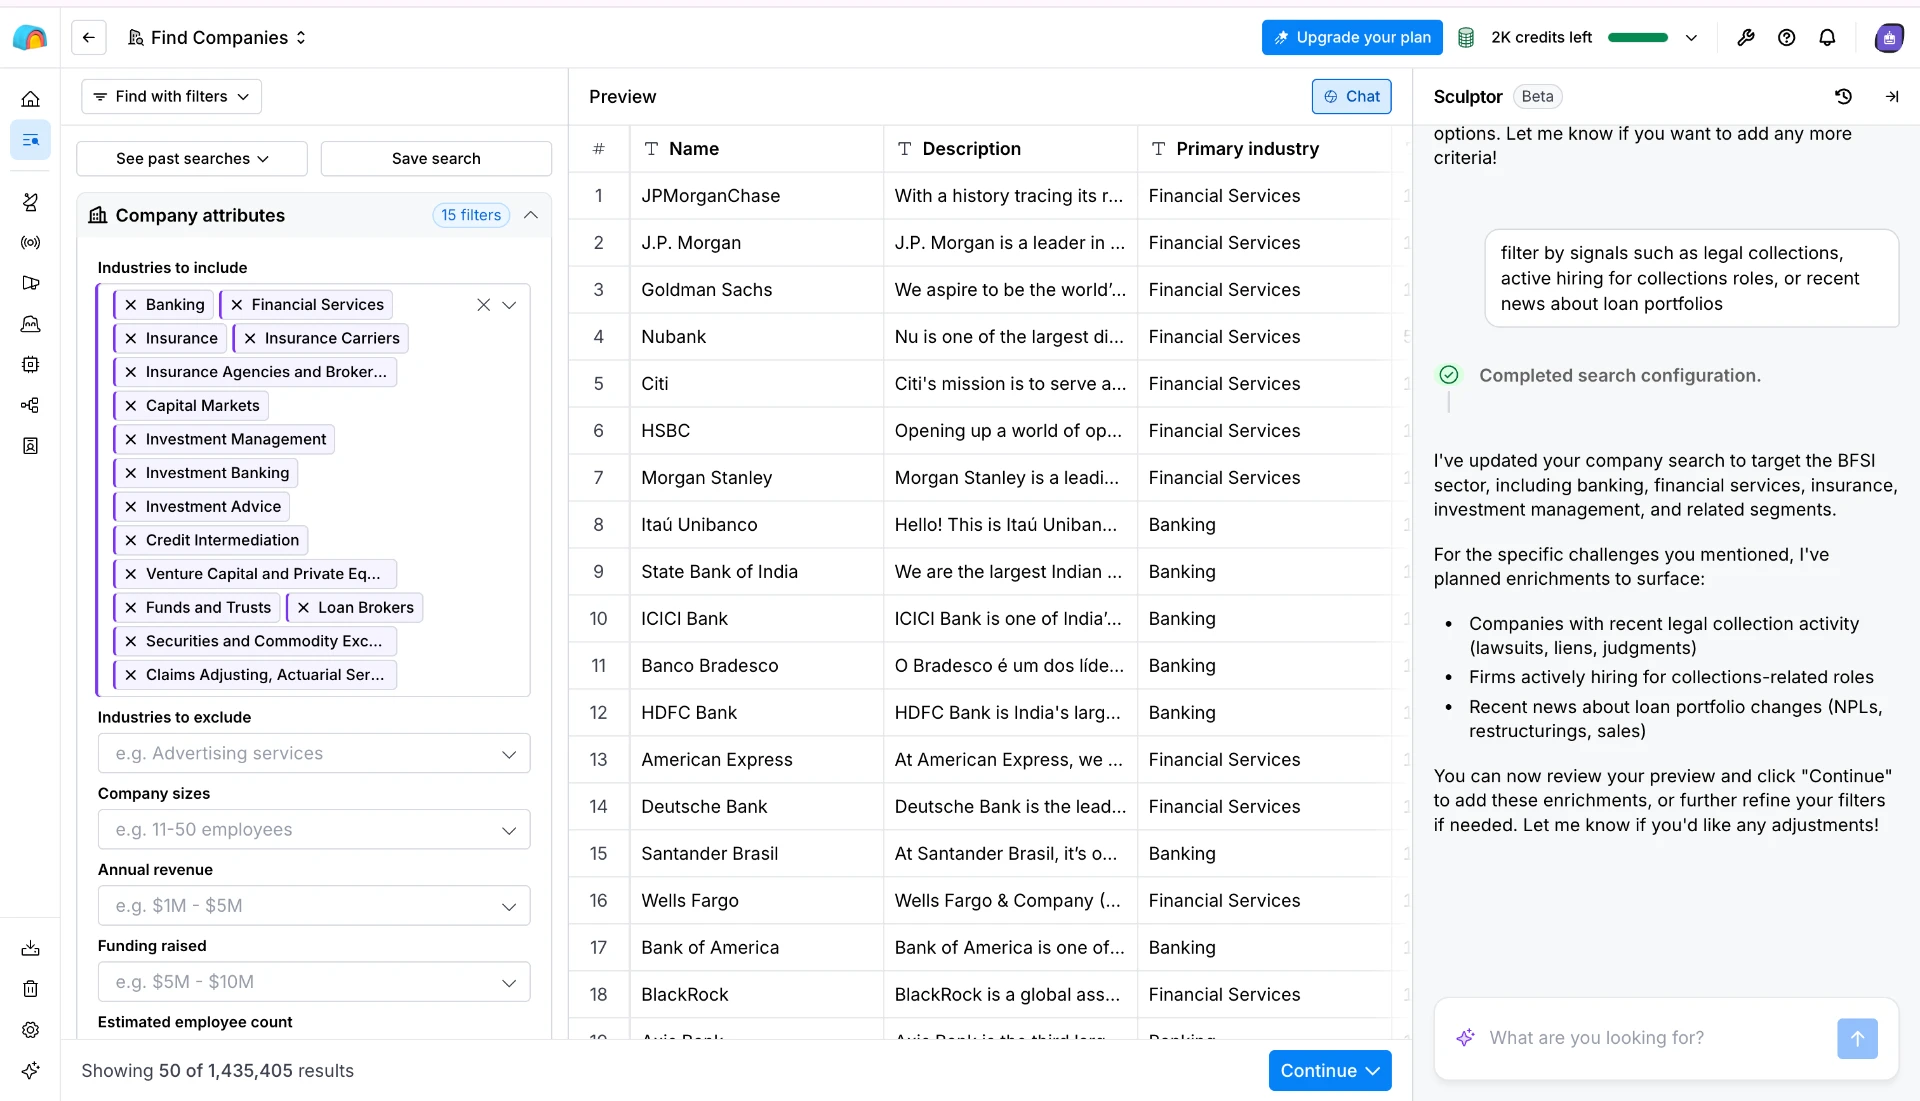Screen dimensions: 1920x1101
Task: Click the HSBC name cell
Action: (x=756, y=431)
